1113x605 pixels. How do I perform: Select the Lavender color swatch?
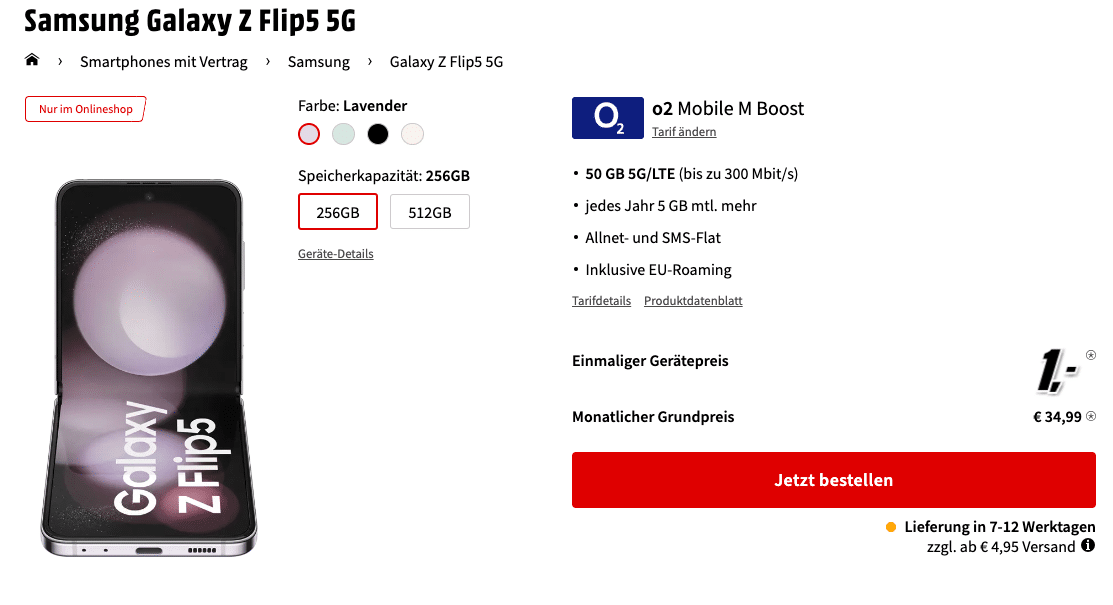(309, 133)
